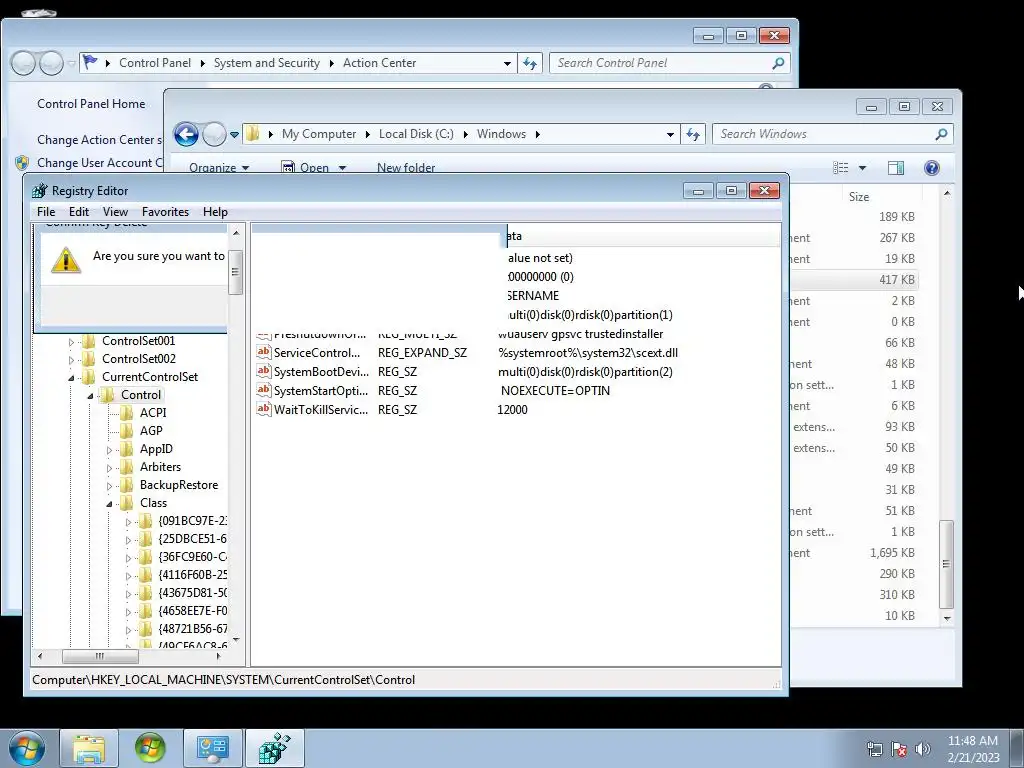This screenshot has width=1024, height=768.
Task: Click the SystemStartOpti value string icon
Action: [263, 390]
